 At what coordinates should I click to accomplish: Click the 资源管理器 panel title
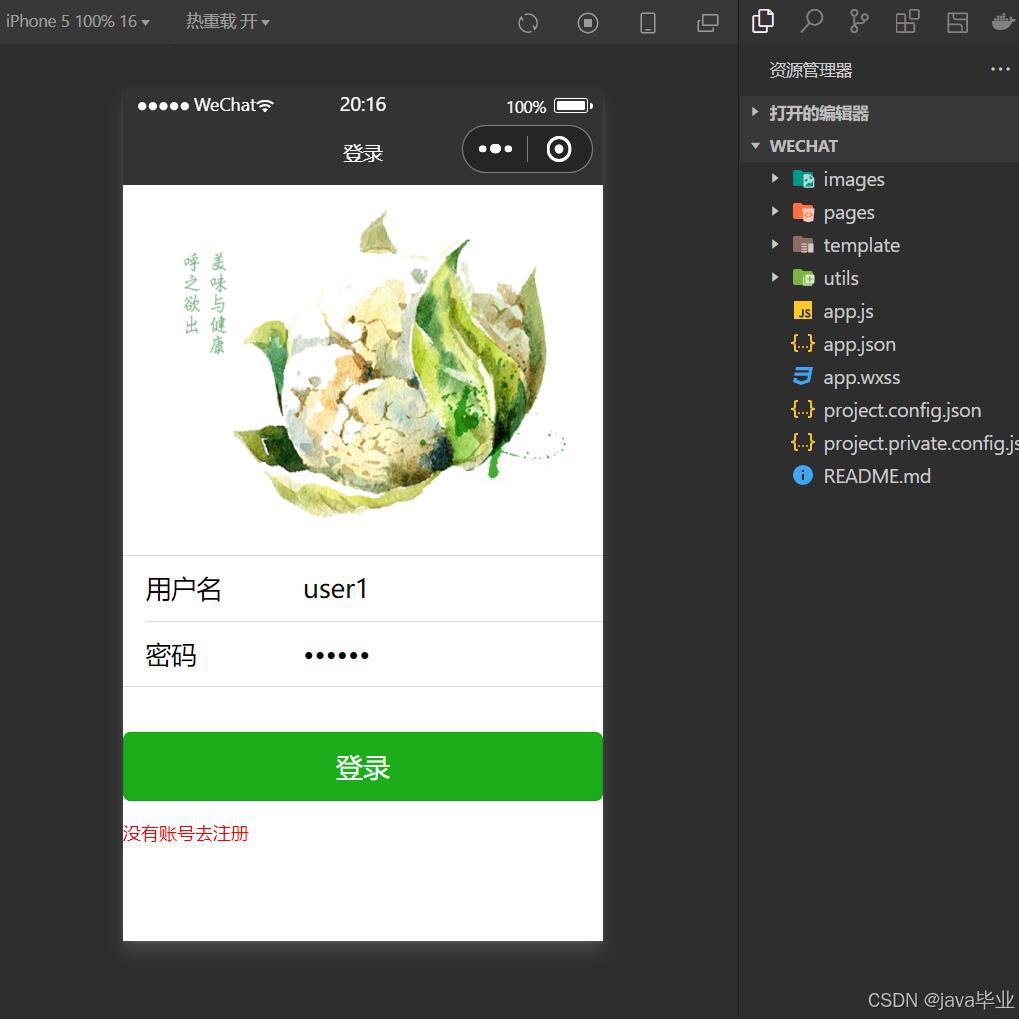click(x=810, y=70)
